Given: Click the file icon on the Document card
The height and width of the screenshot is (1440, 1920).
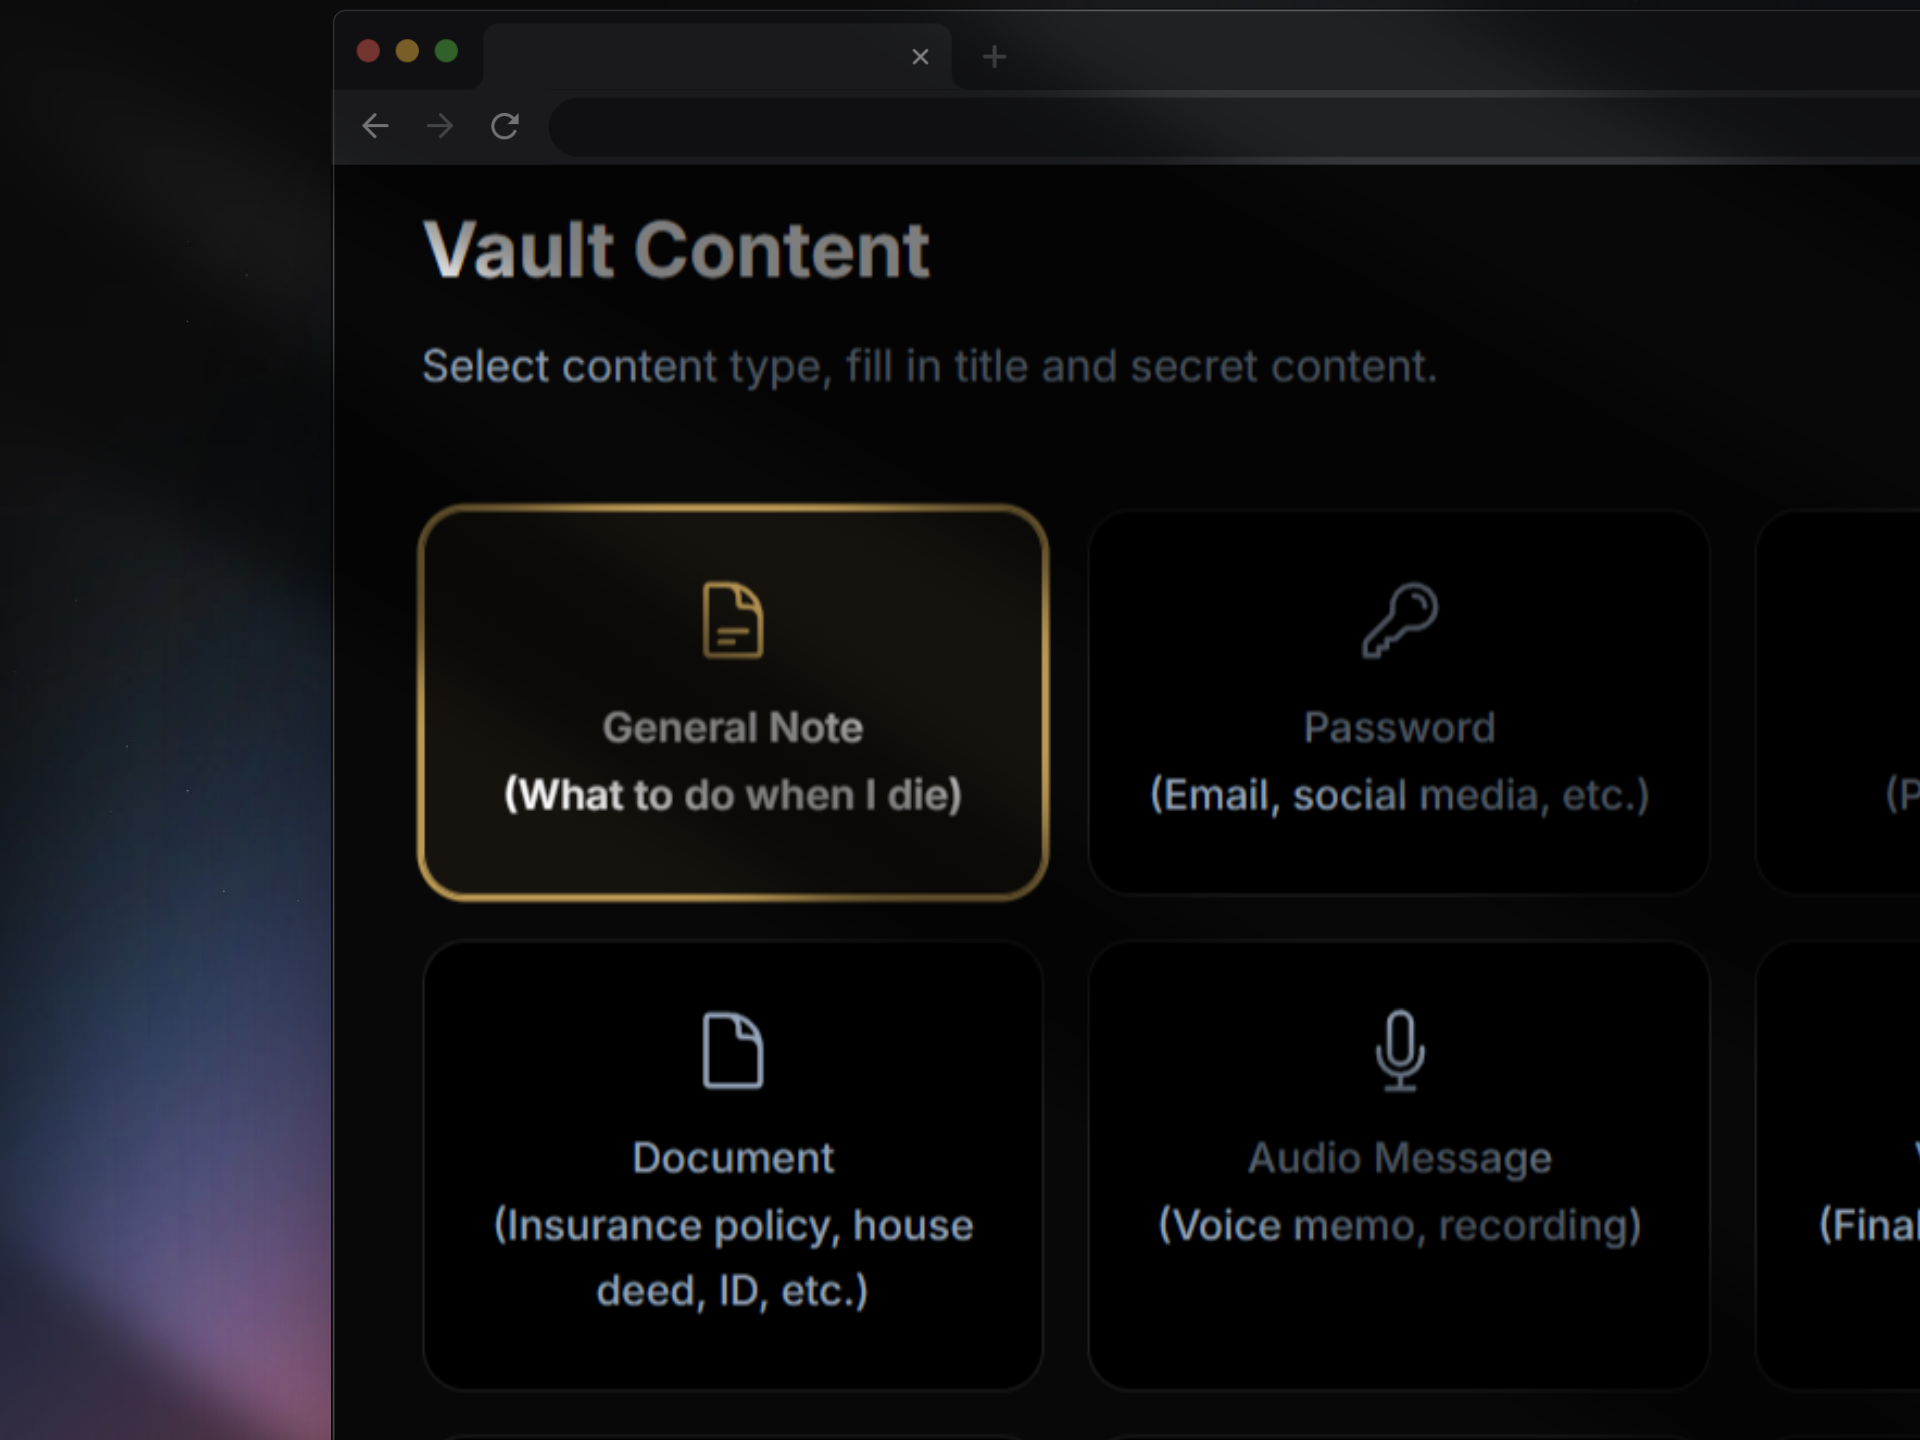Looking at the screenshot, I should pos(733,1050).
